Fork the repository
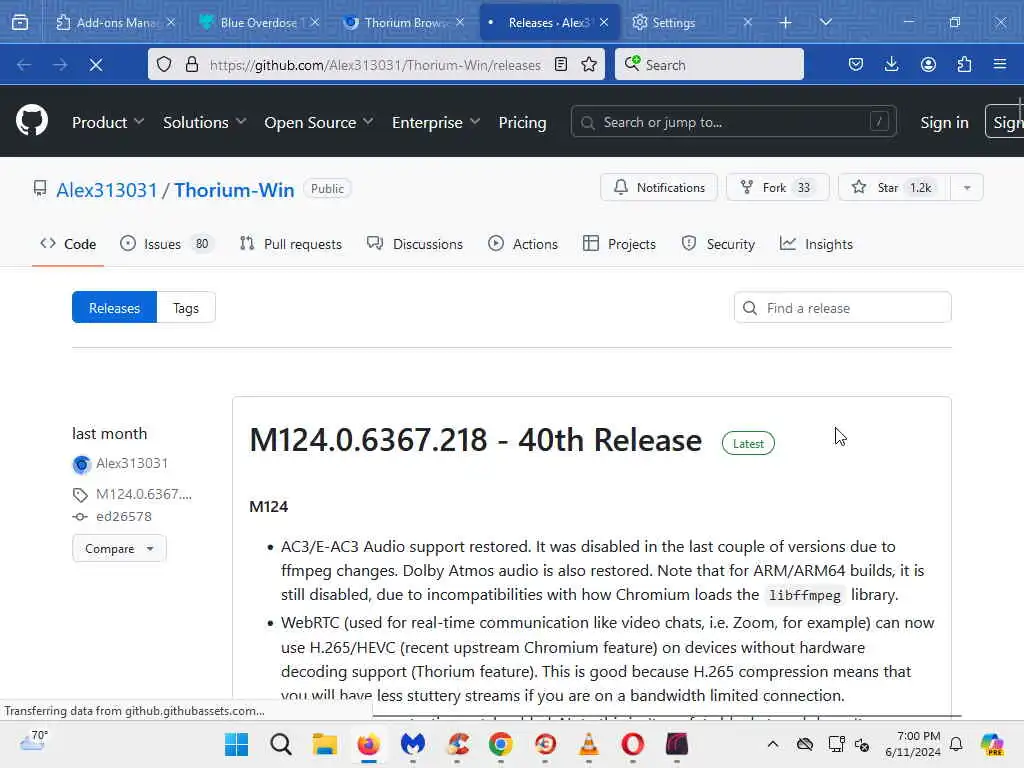This screenshot has height=768, width=1024. point(777,187)
